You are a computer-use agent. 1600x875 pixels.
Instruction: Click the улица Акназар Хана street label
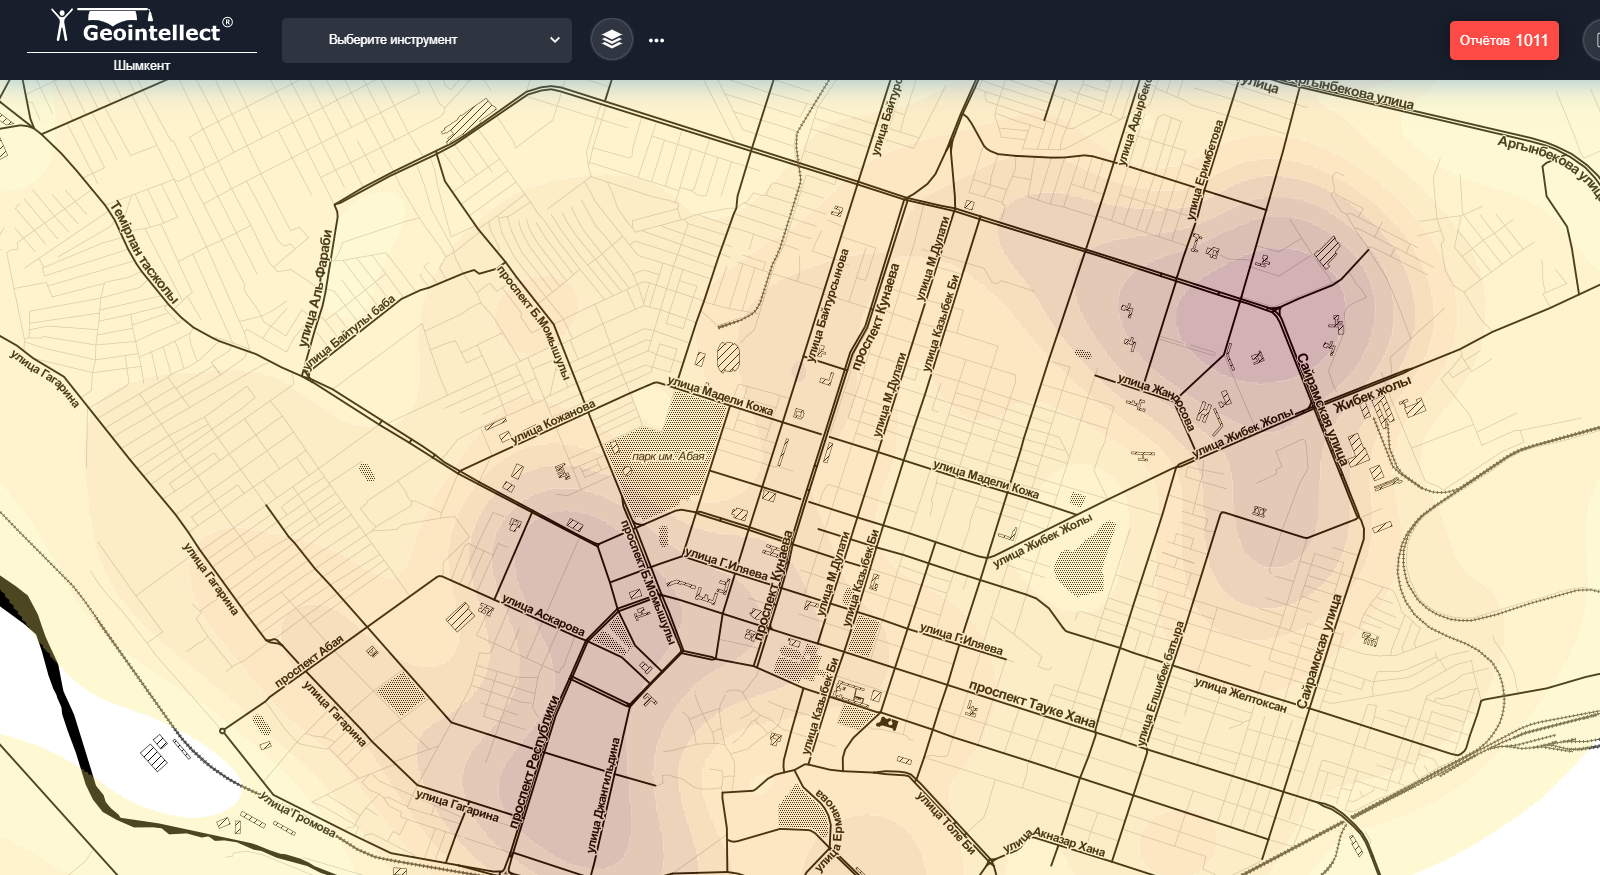tap(1054, 841)
